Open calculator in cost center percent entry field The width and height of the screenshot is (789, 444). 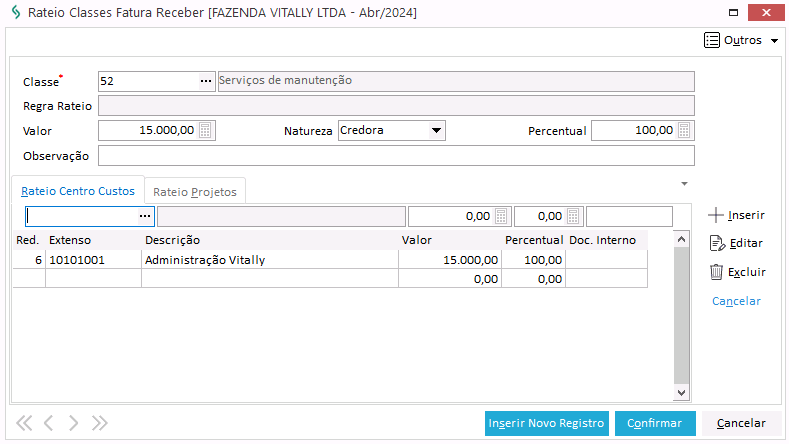tap(573, 216)
